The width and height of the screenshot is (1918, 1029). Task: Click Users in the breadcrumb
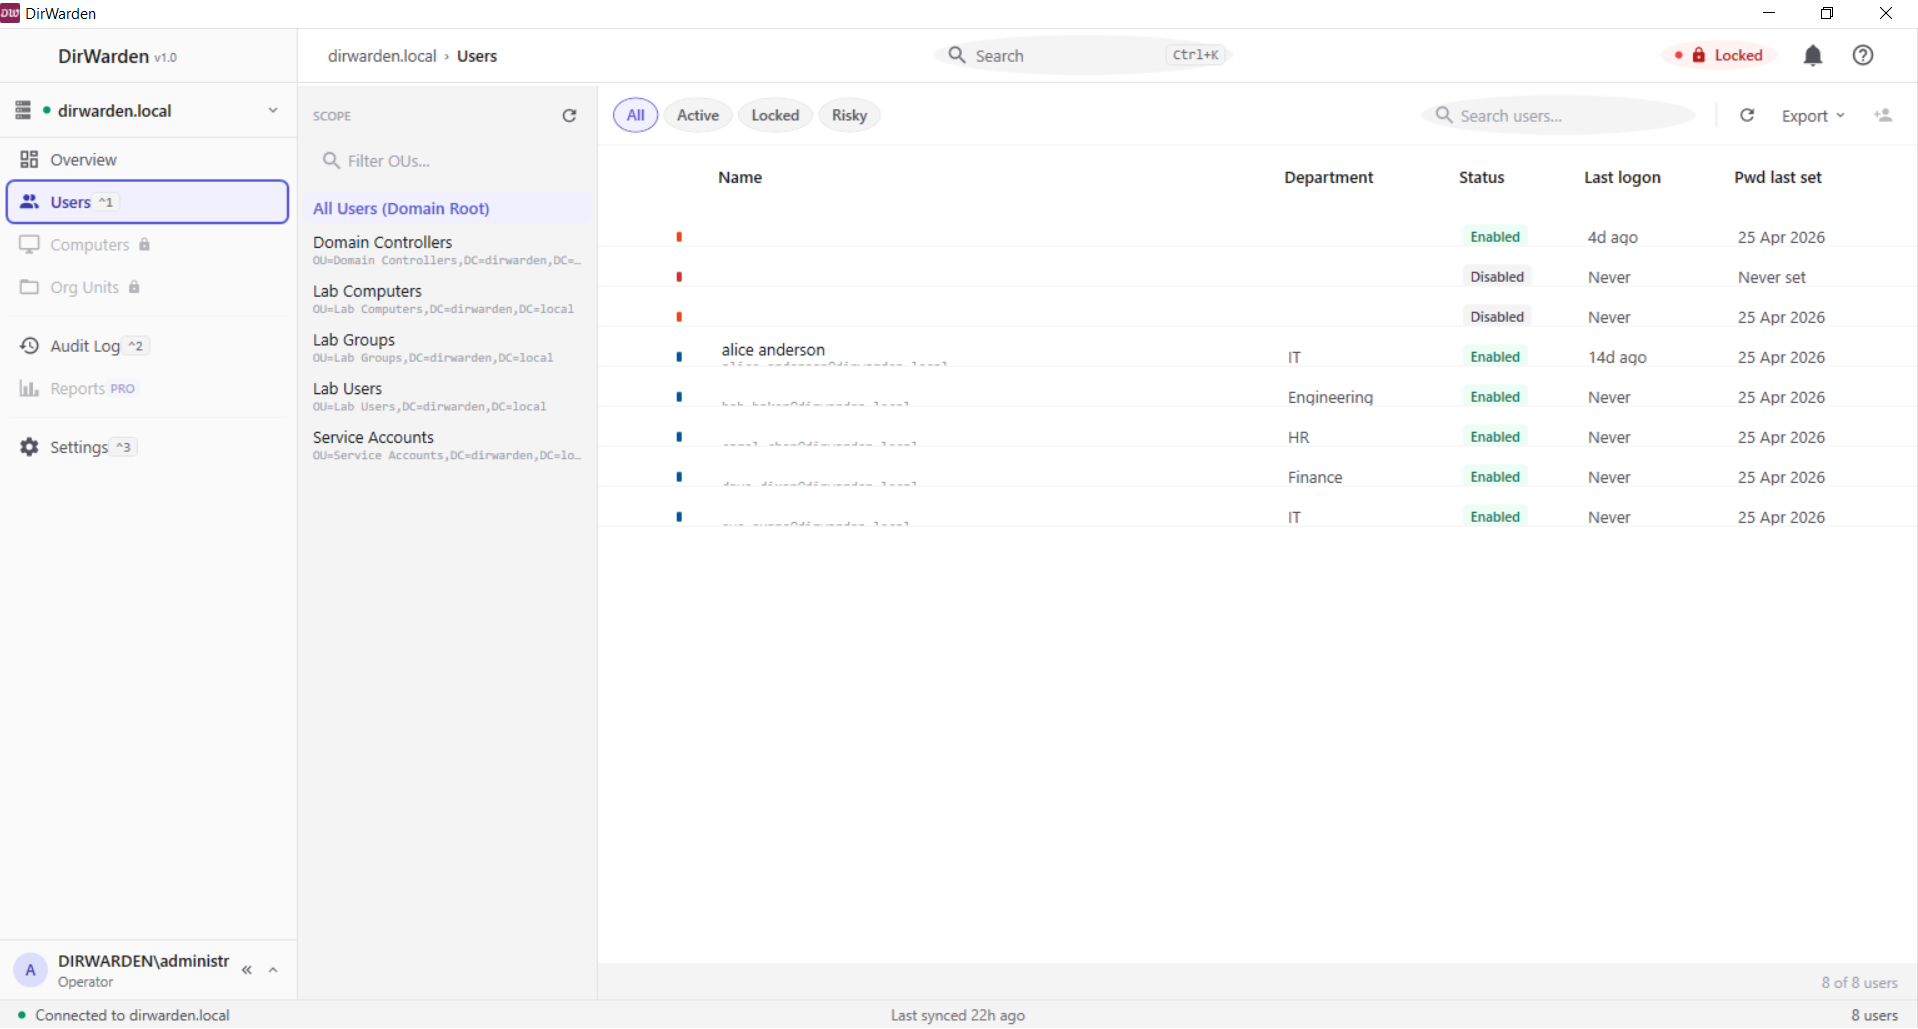click(x=477, y=56)
